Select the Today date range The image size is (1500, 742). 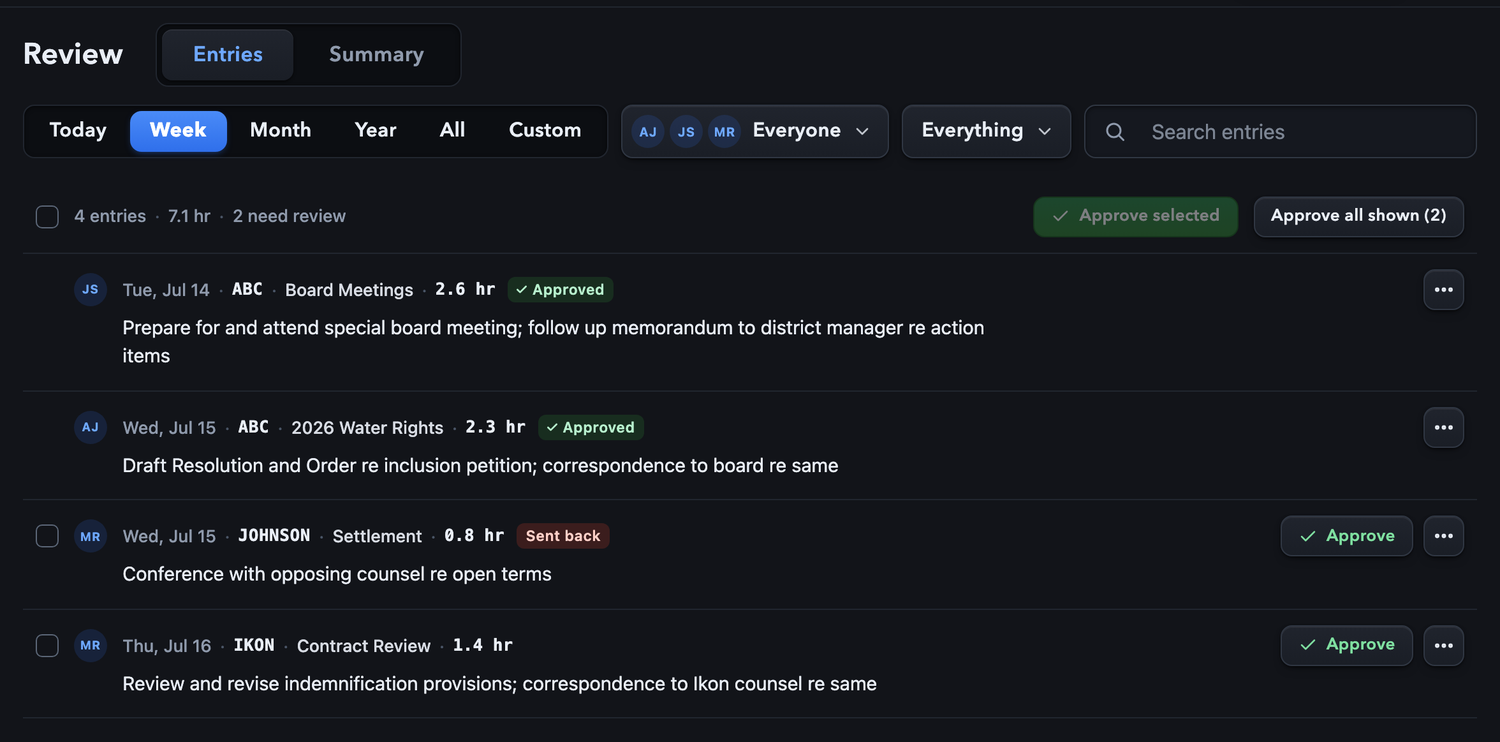click(x=78, y=131)
